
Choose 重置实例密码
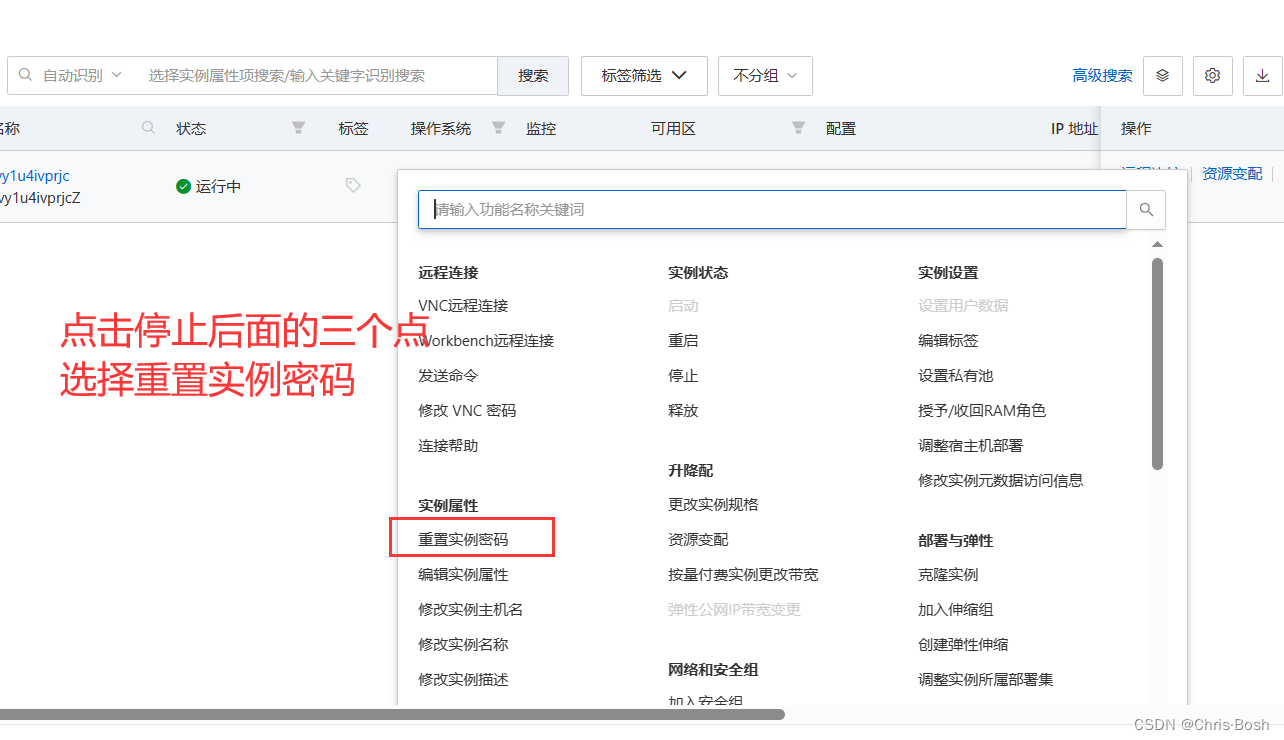click(463, 540)
